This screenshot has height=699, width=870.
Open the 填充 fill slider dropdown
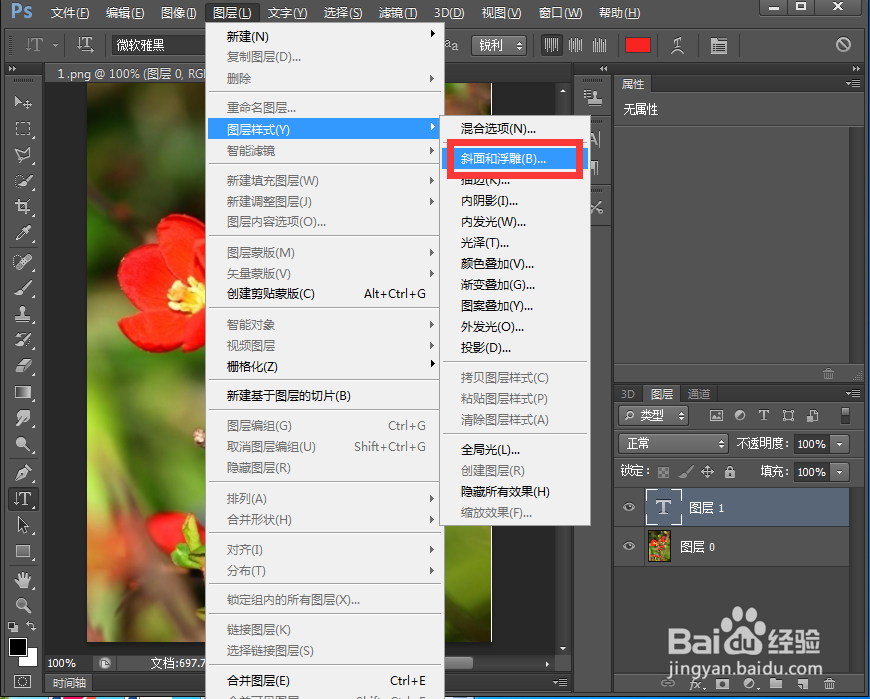840,472
